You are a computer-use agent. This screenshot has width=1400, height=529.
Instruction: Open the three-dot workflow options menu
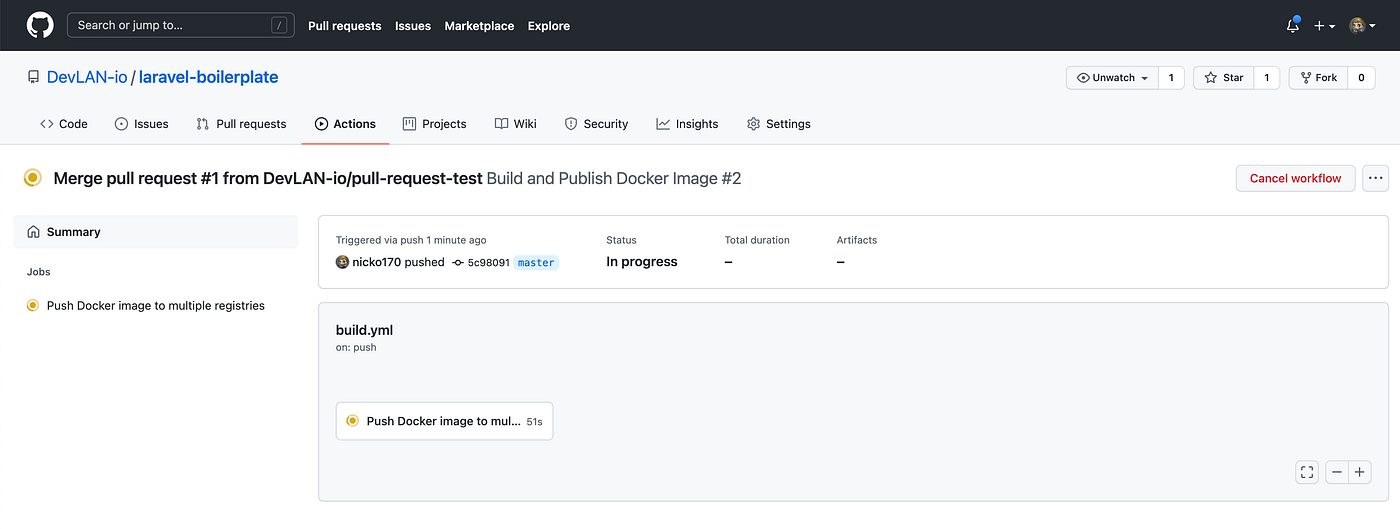click(x=1376, y=178)
